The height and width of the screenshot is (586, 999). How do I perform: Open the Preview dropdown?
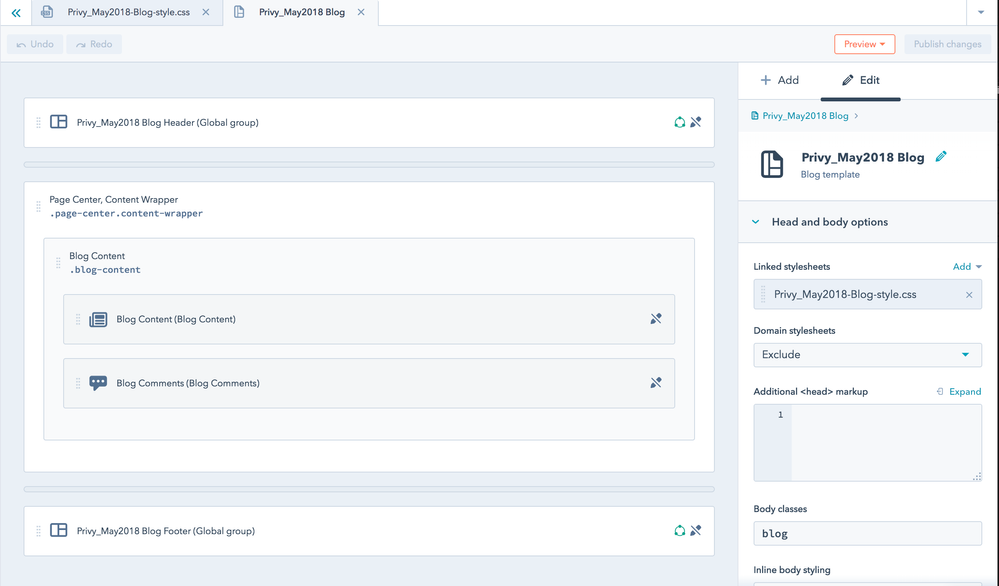point(864,44)
